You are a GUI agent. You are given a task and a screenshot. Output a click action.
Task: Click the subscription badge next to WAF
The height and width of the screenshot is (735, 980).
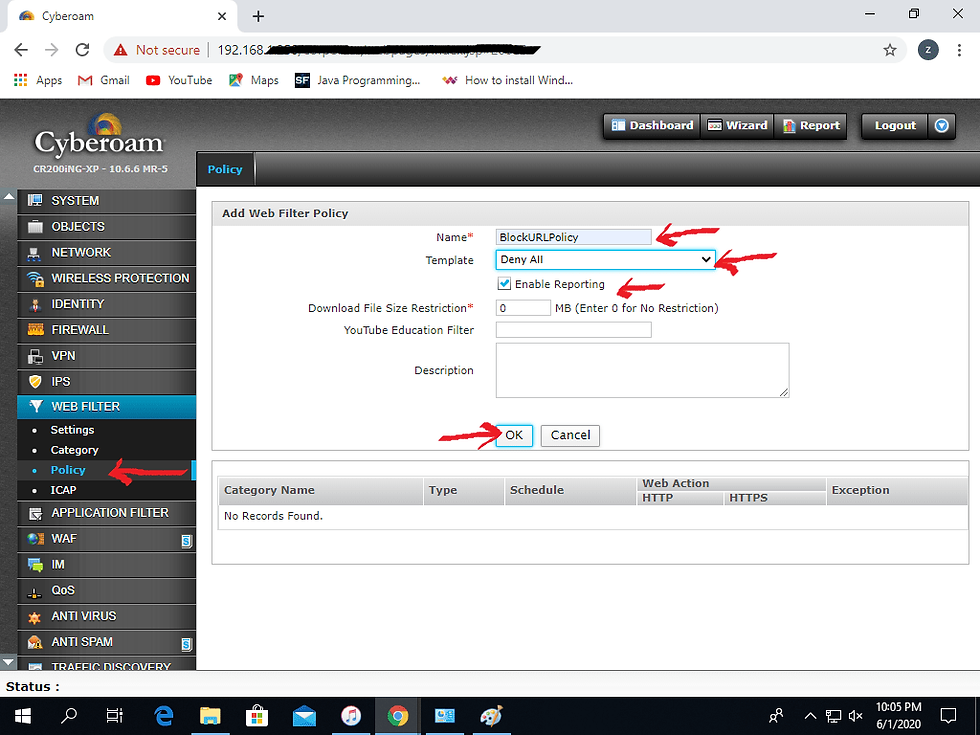coord(186,541)
